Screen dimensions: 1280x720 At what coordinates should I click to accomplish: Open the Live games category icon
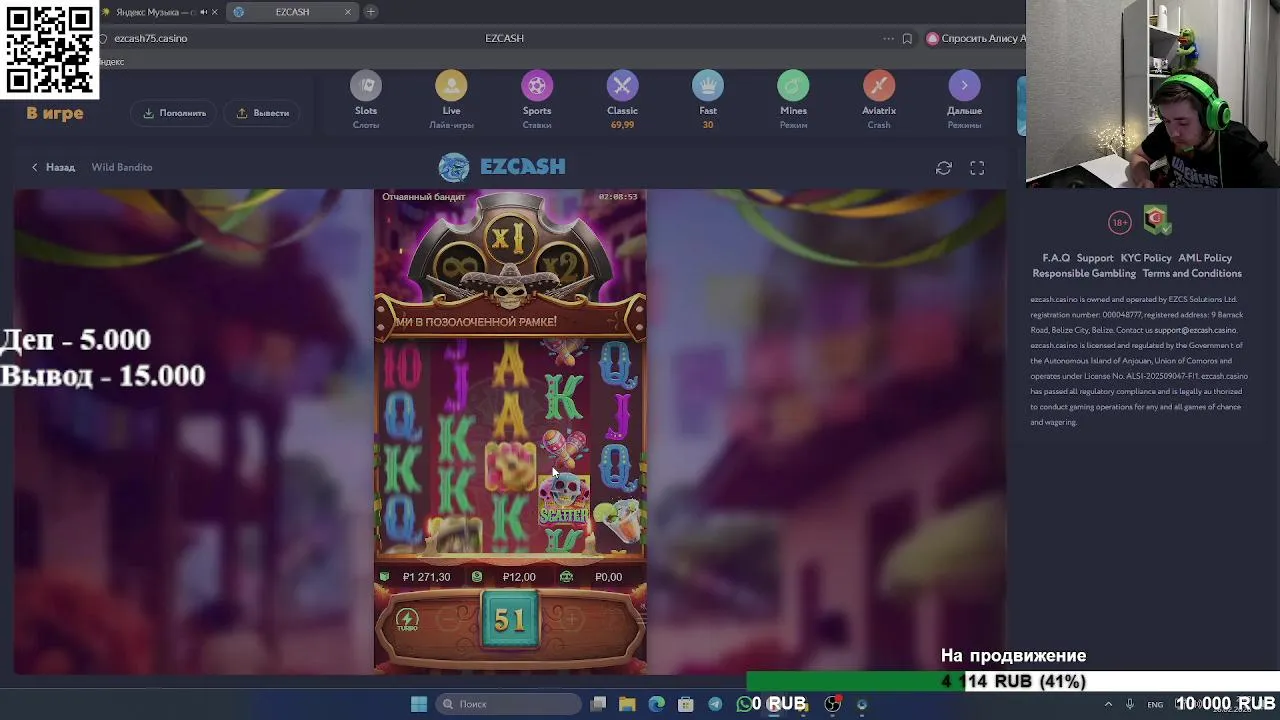click(x=451, y=86)
